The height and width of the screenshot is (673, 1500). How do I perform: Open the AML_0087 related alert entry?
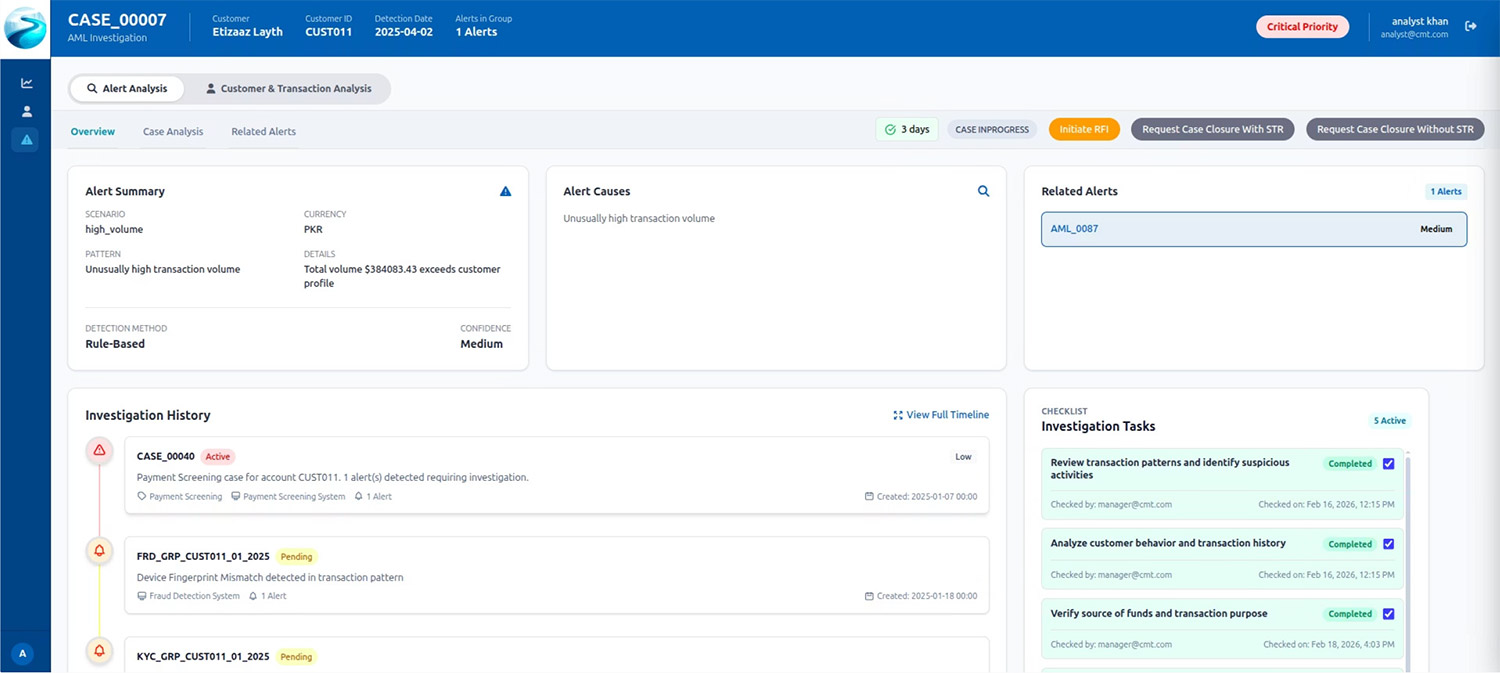click(x=1253, y=229)
